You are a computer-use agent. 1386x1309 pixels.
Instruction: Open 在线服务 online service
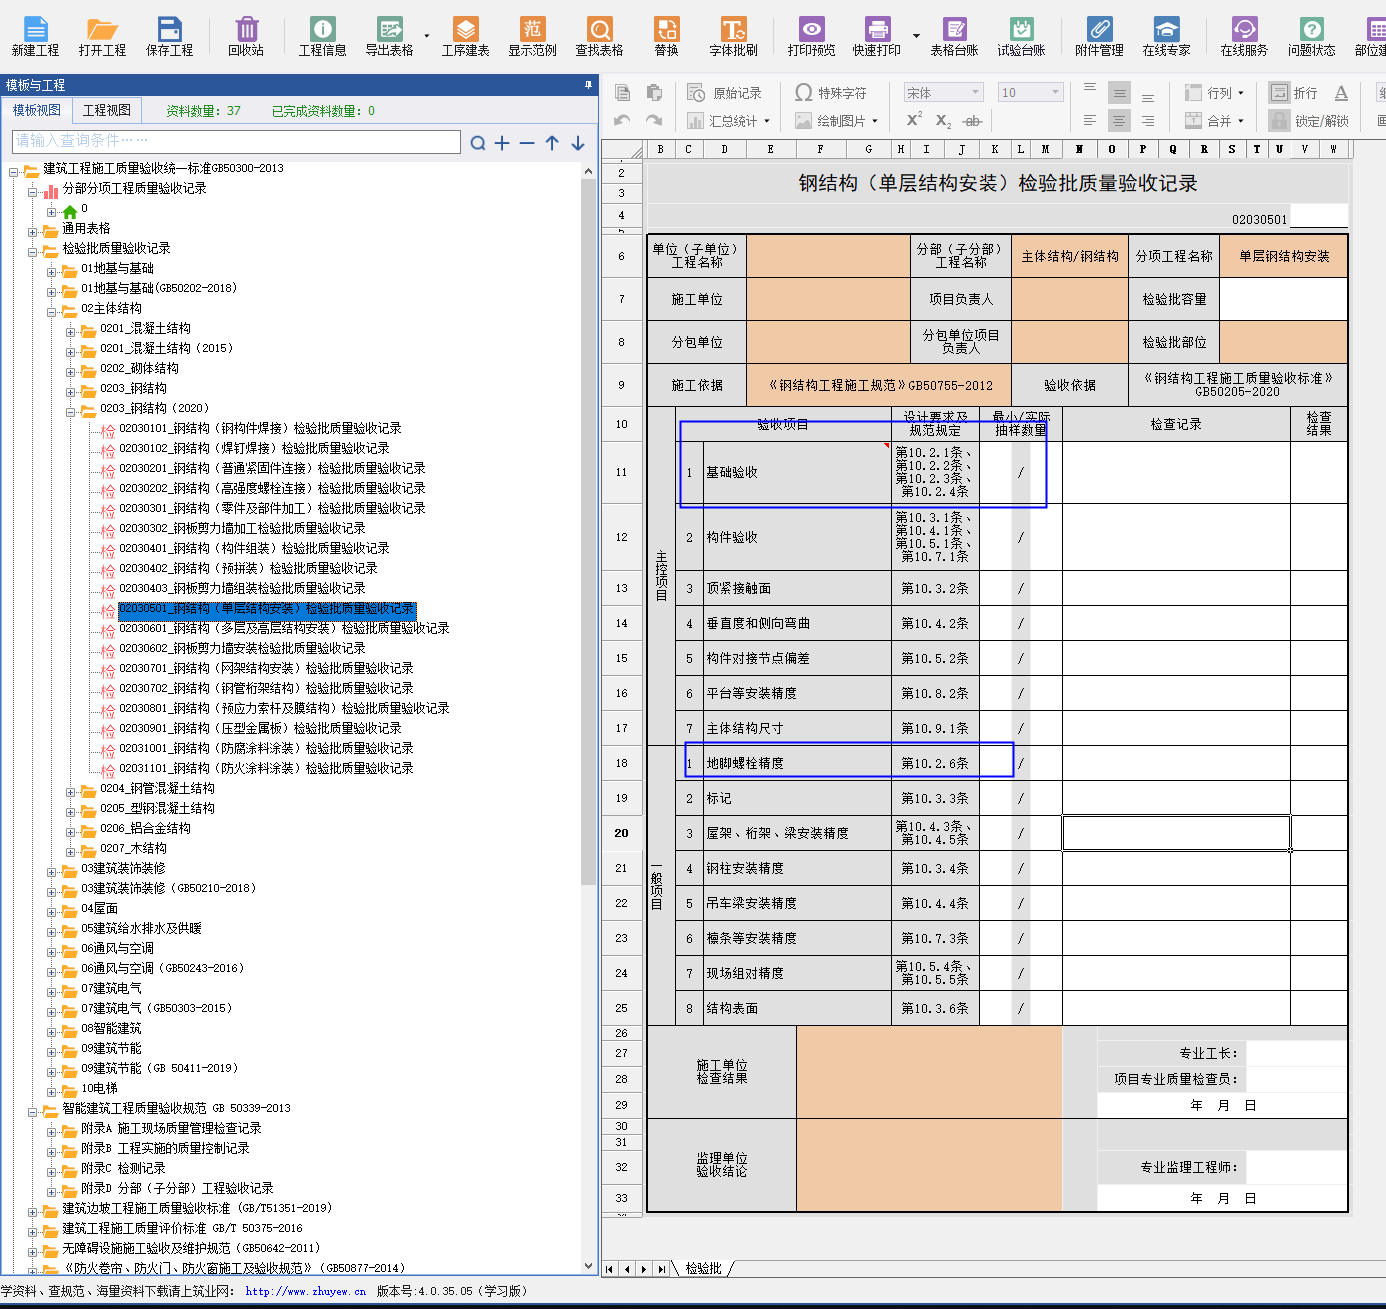point(1244,36)
